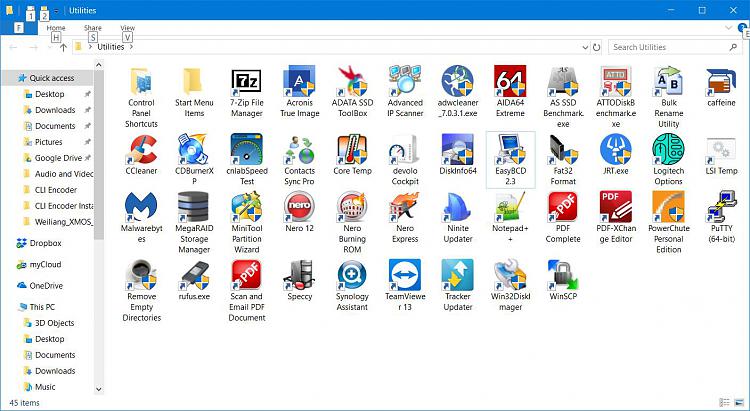The width and height of the screenshot is (750, 411).
Task: Click MiniTool Partition Wizard icon
Action: tap(247, 208)
